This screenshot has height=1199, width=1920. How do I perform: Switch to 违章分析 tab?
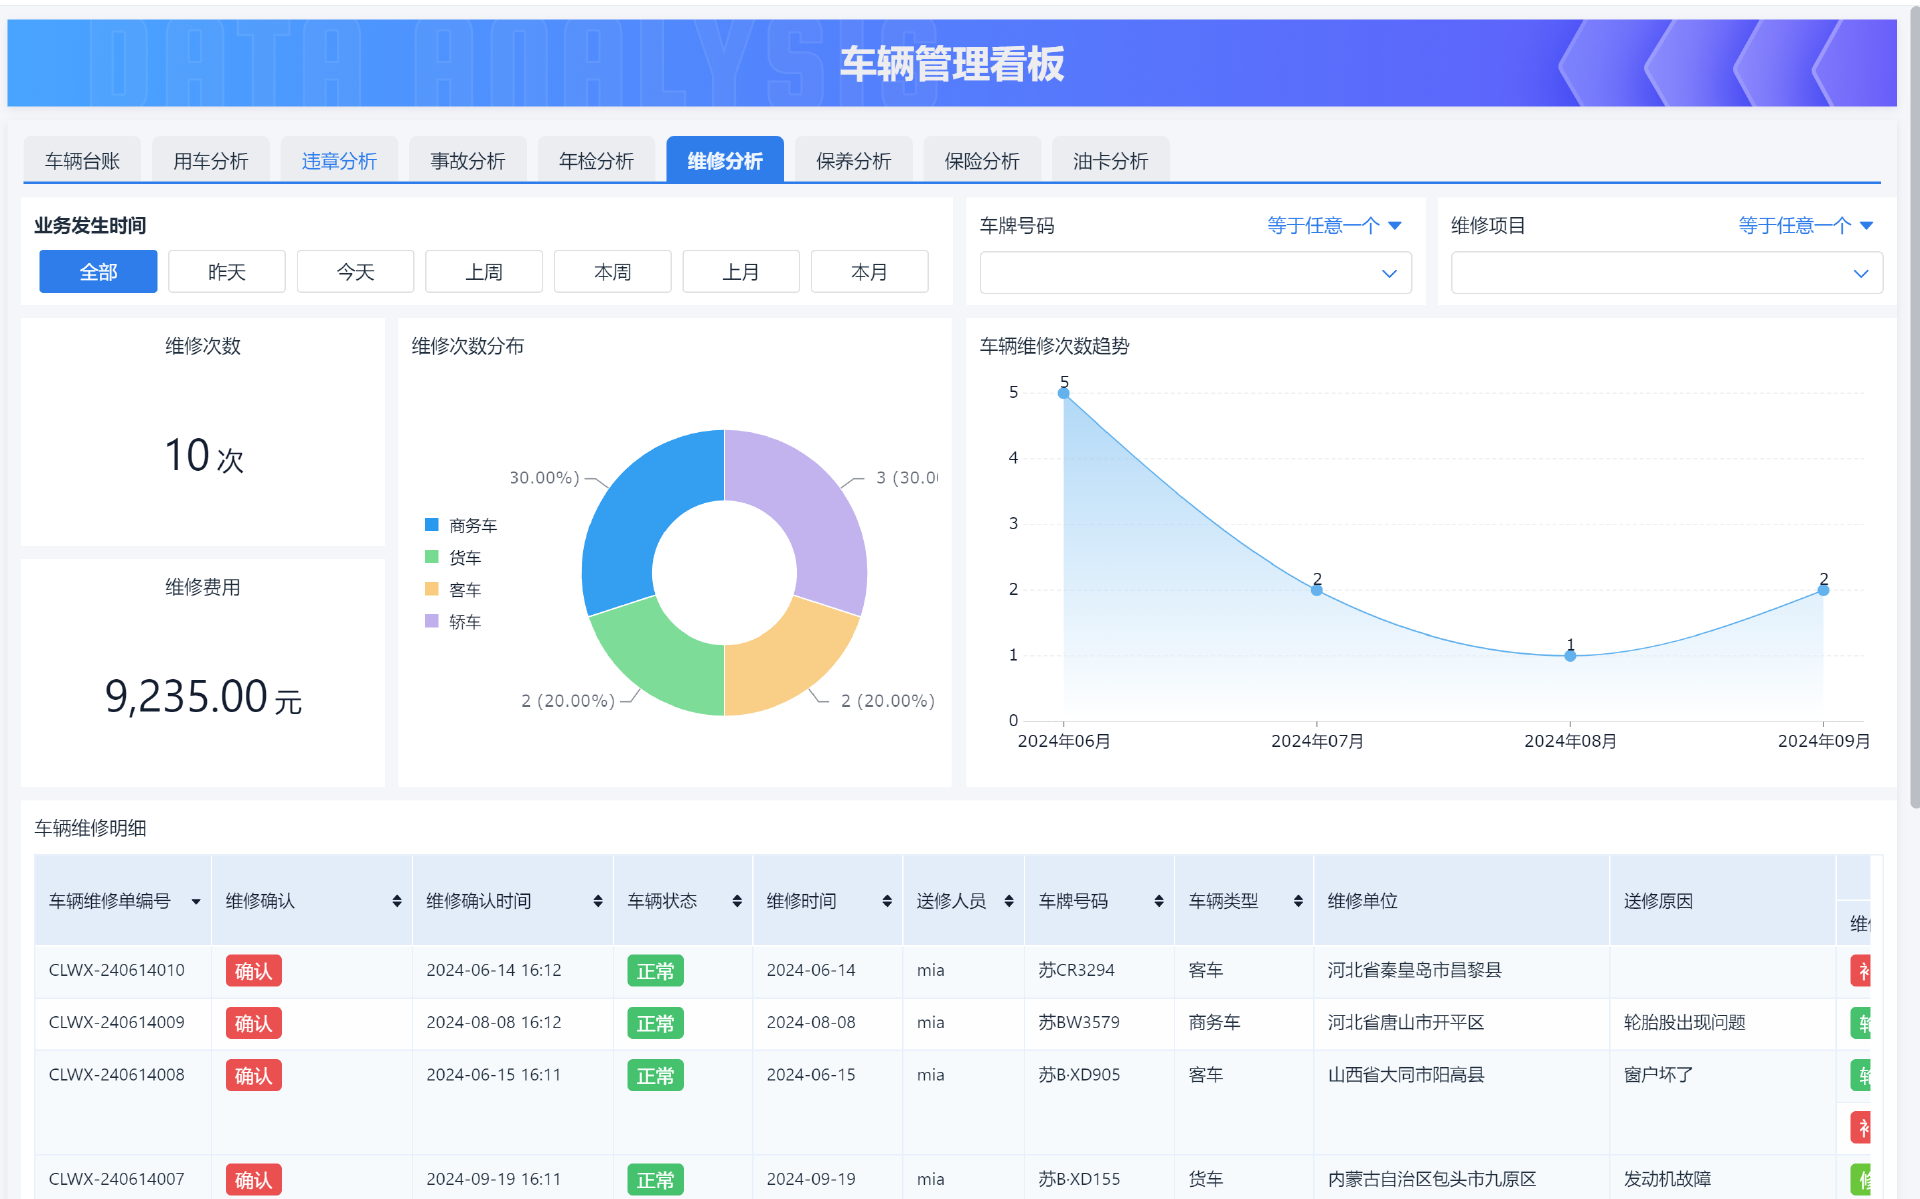(x=339, y=161)
